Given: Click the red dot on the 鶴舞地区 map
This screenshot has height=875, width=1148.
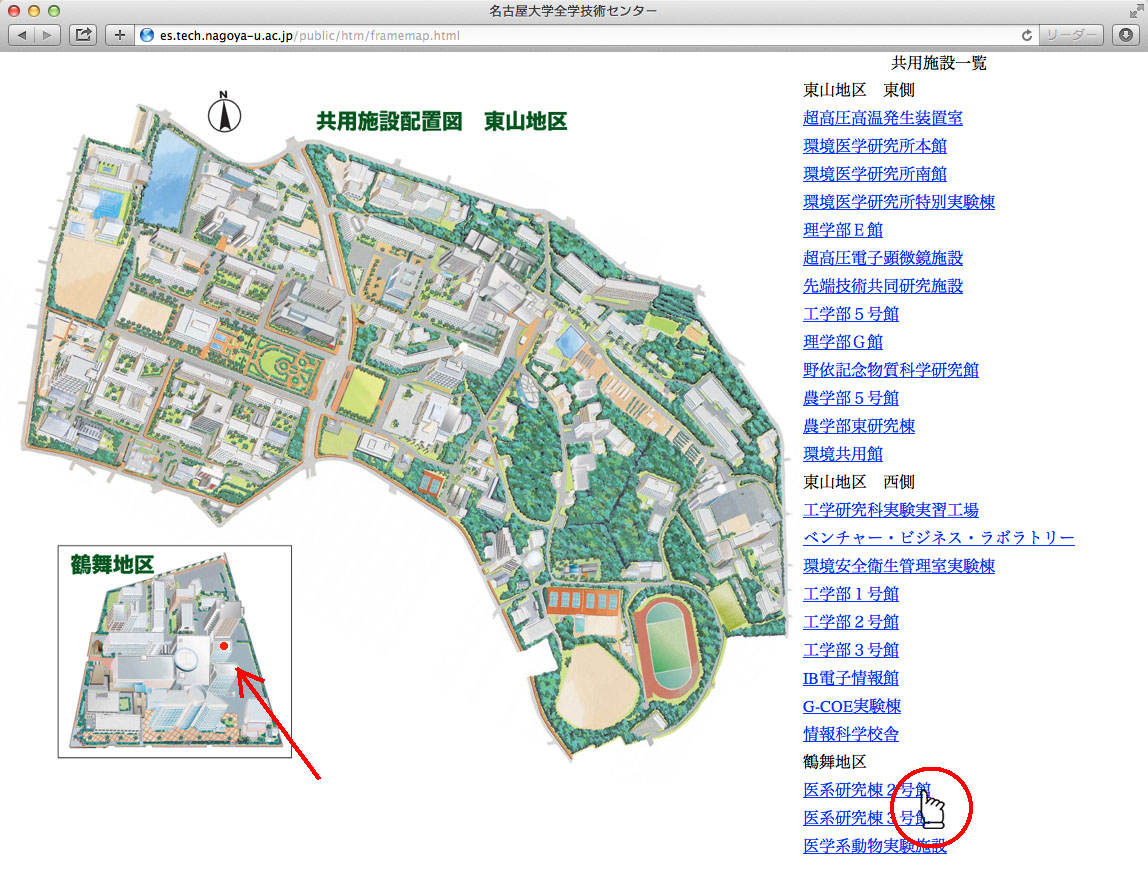Looking at the screenshot, I should coord(224,647).
